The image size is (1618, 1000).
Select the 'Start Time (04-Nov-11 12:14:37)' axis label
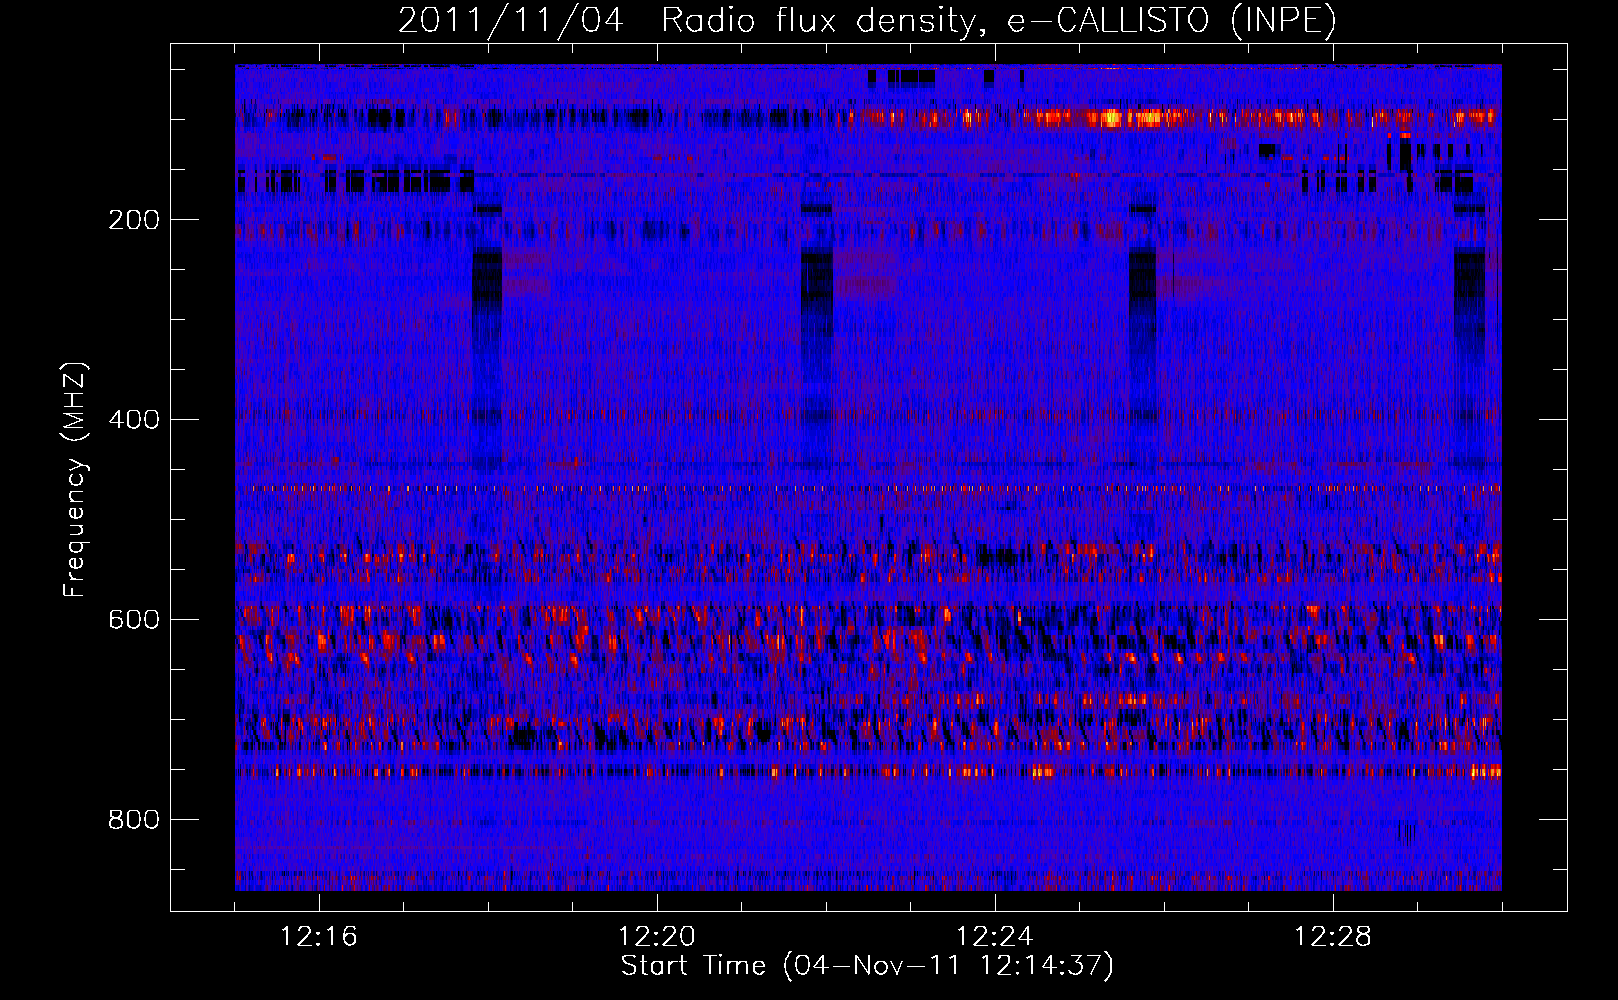pos(867,966)
